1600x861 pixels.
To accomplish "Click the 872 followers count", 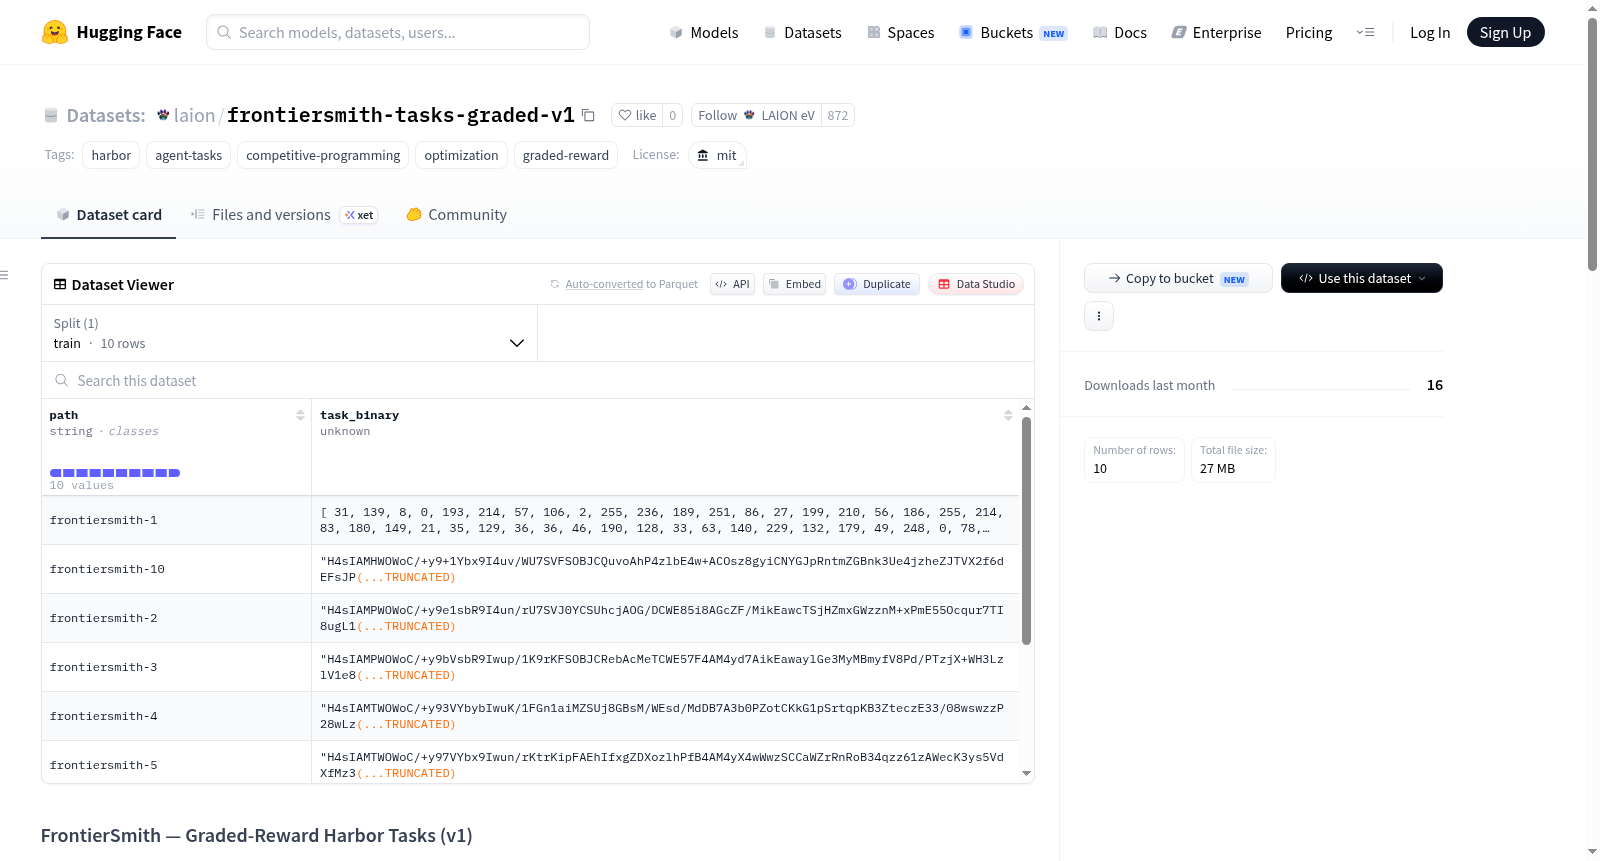I will [x=838, y=115].
